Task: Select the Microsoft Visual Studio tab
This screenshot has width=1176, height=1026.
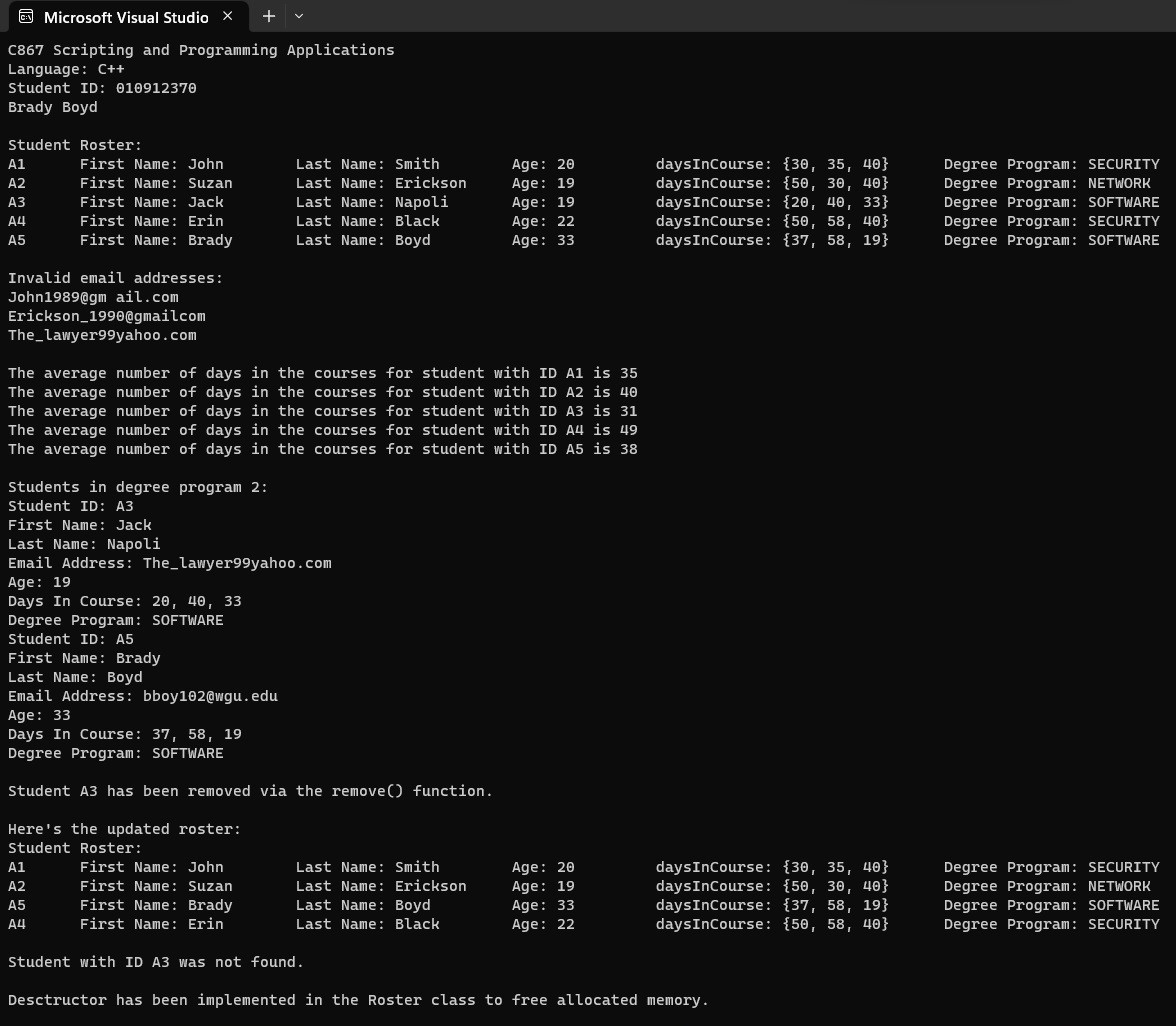Action: pyautogui.click(x=125, y=16)
